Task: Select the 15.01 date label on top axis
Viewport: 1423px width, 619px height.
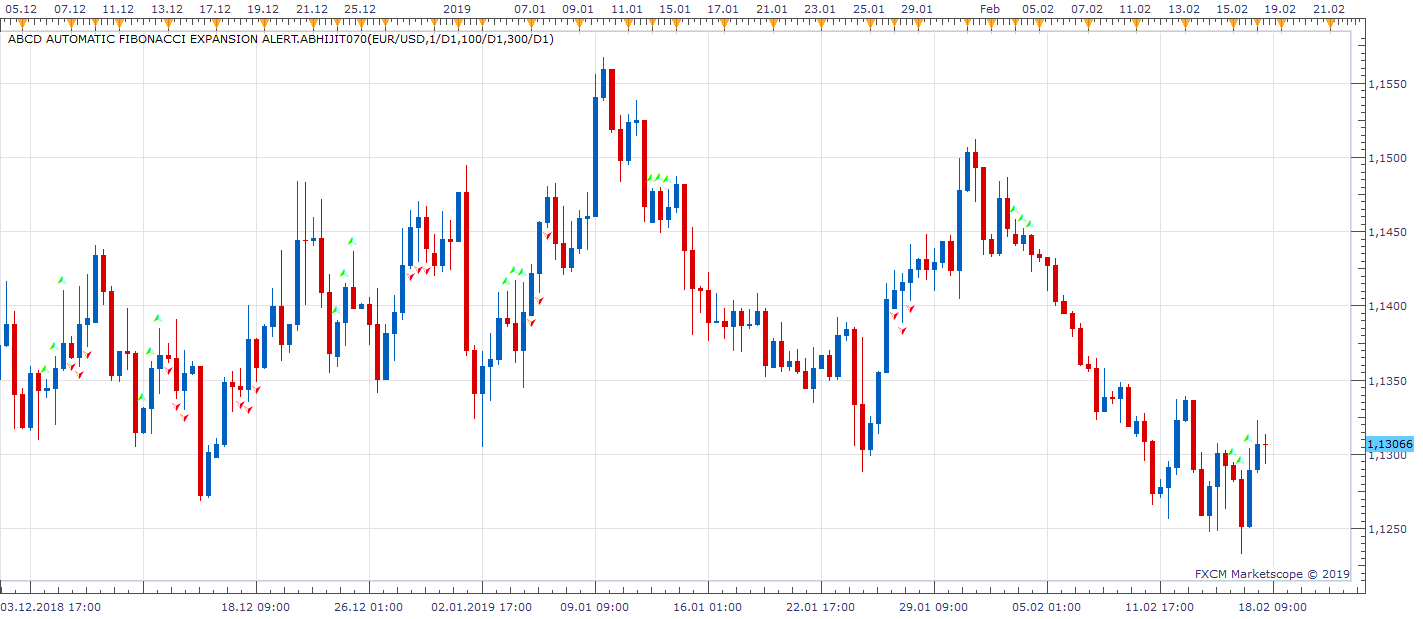Action: pos(675,8)
